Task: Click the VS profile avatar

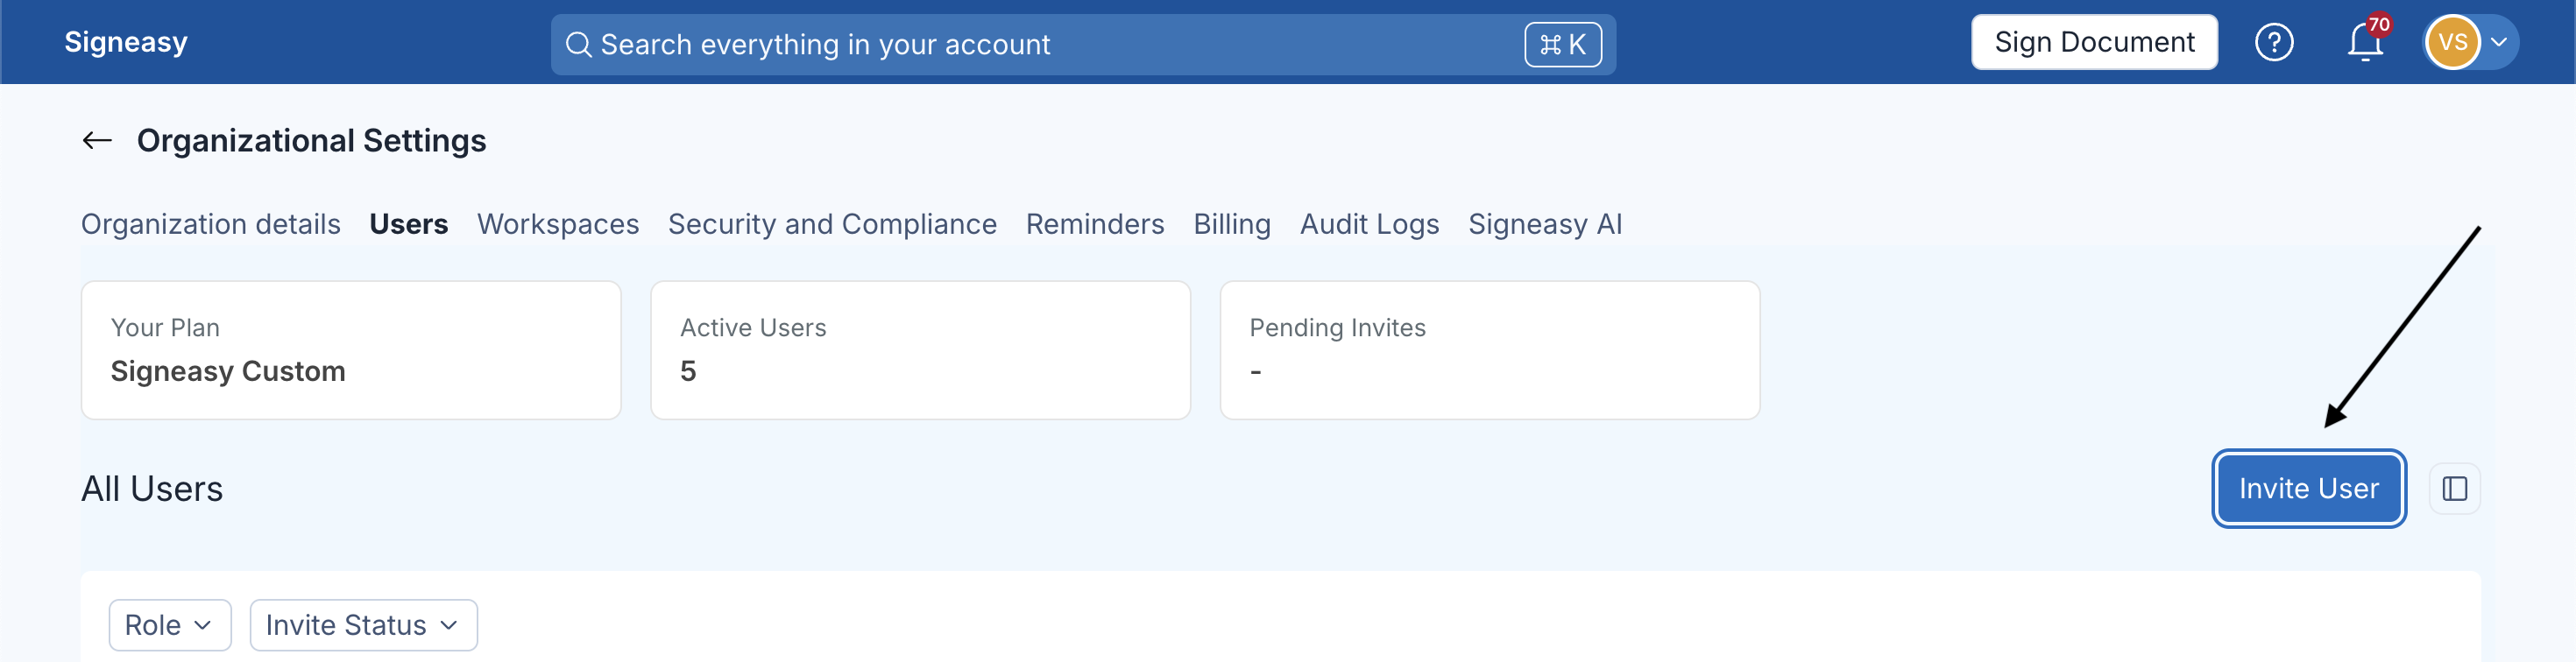Action: pyautogui.click(x=2452, y=43)
